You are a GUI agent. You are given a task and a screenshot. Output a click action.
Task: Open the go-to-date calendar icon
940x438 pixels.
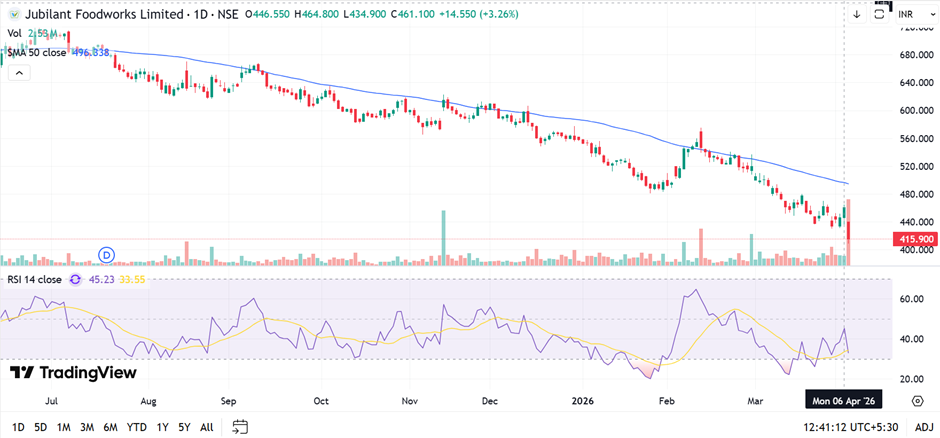[x=240, y=427]
